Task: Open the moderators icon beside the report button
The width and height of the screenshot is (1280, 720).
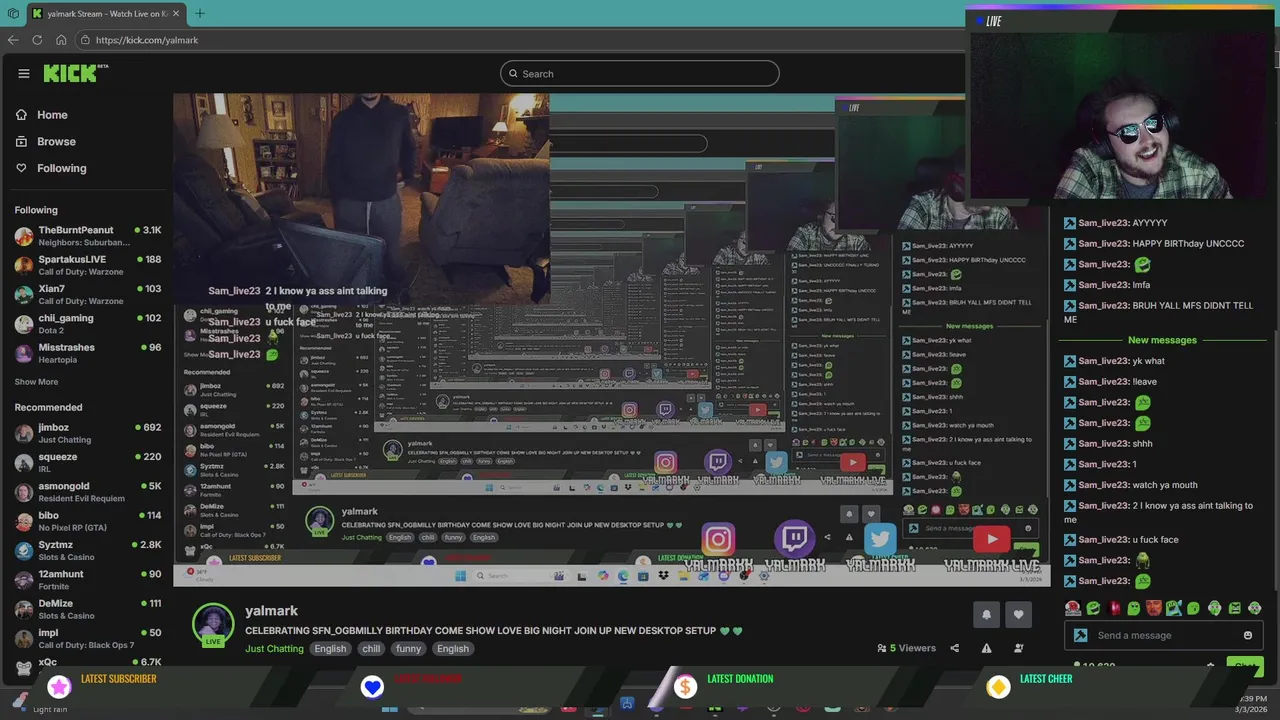Action: 1018,648
